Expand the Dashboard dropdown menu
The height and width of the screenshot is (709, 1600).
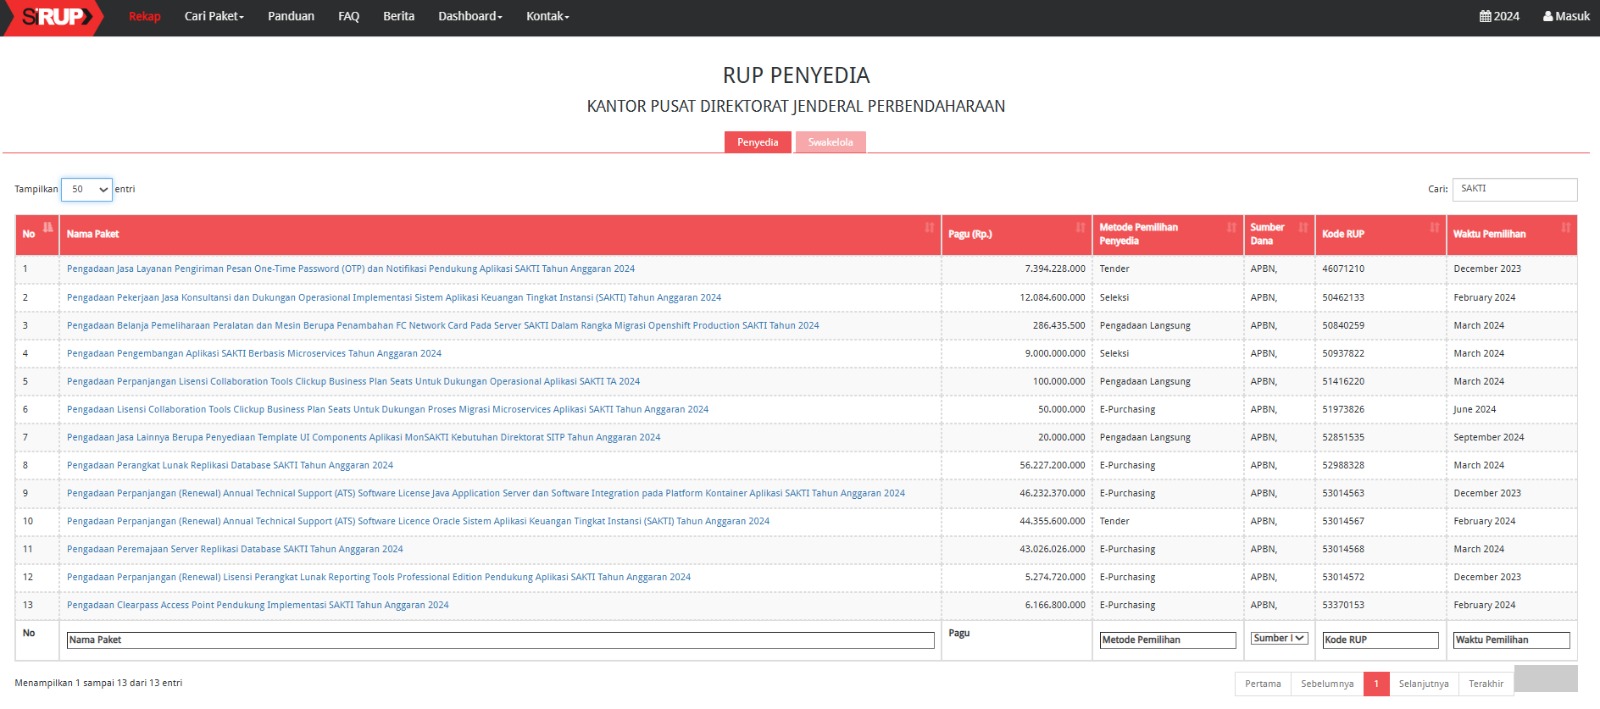click(470, 16)
